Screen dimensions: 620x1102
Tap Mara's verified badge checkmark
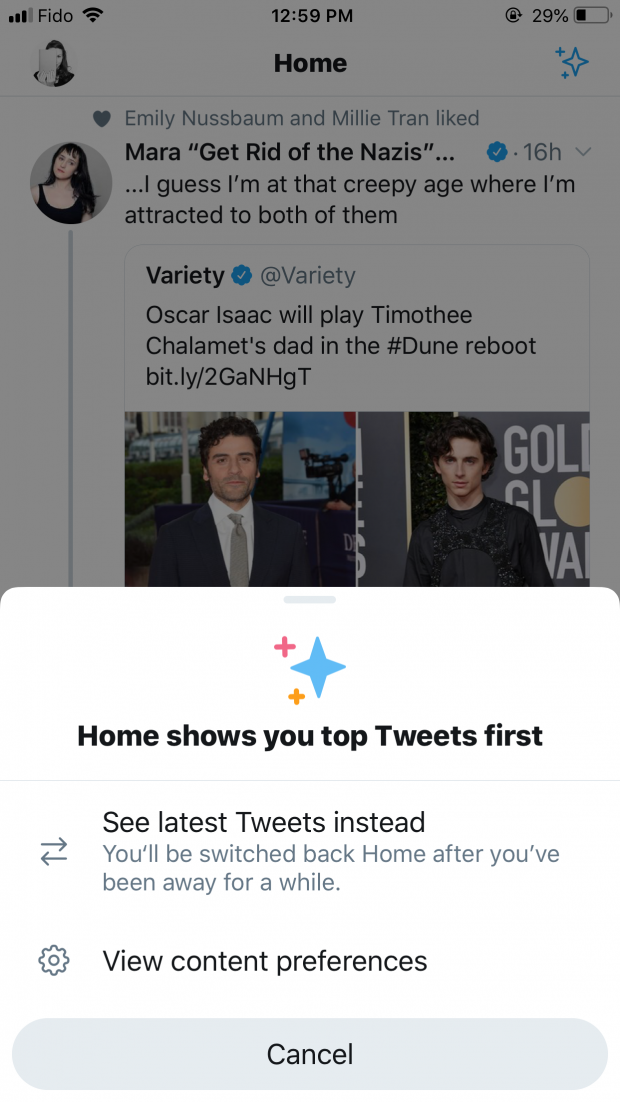pos(496,152)
